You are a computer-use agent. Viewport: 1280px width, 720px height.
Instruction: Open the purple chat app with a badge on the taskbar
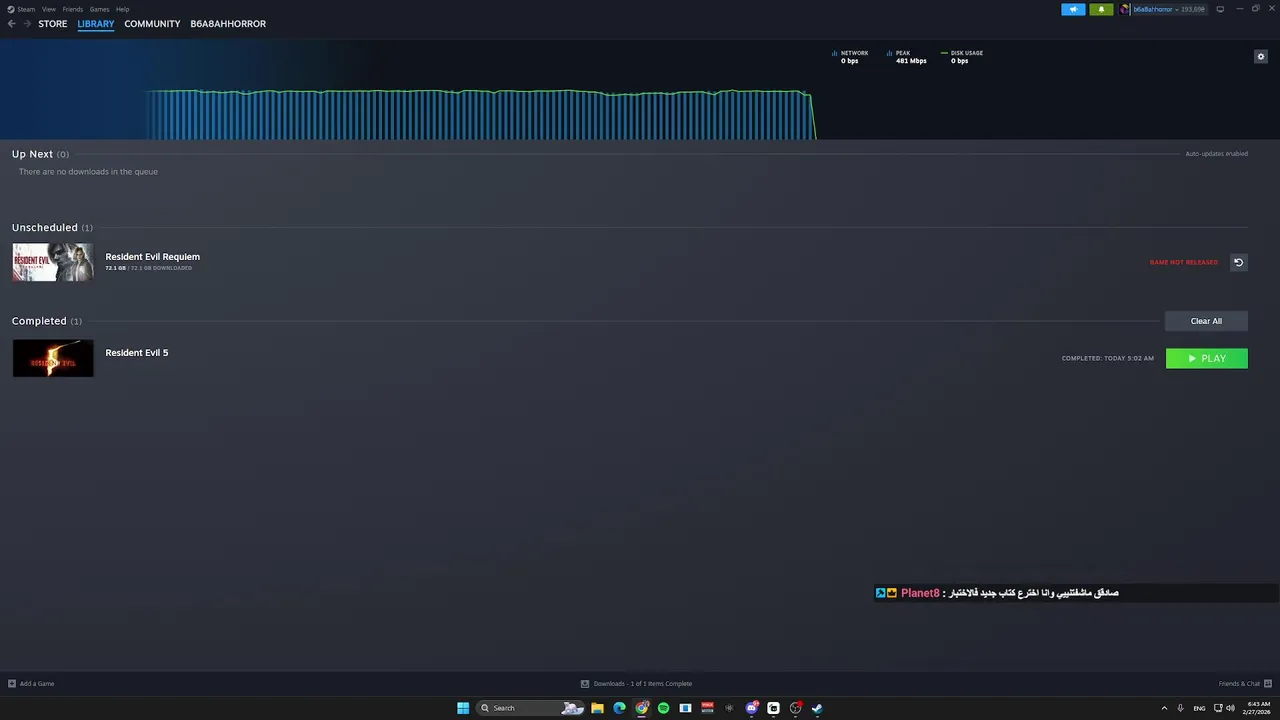click(x=752, y=708)
